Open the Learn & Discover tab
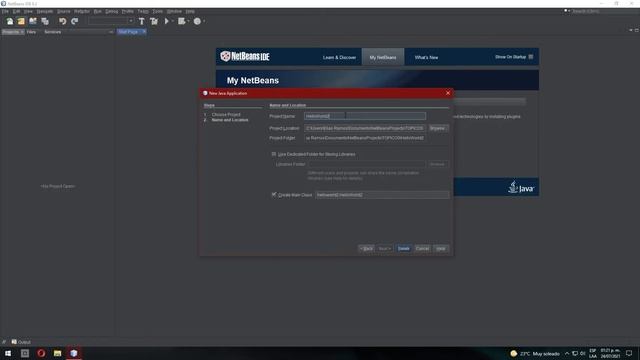 click(x=339, y=58)
